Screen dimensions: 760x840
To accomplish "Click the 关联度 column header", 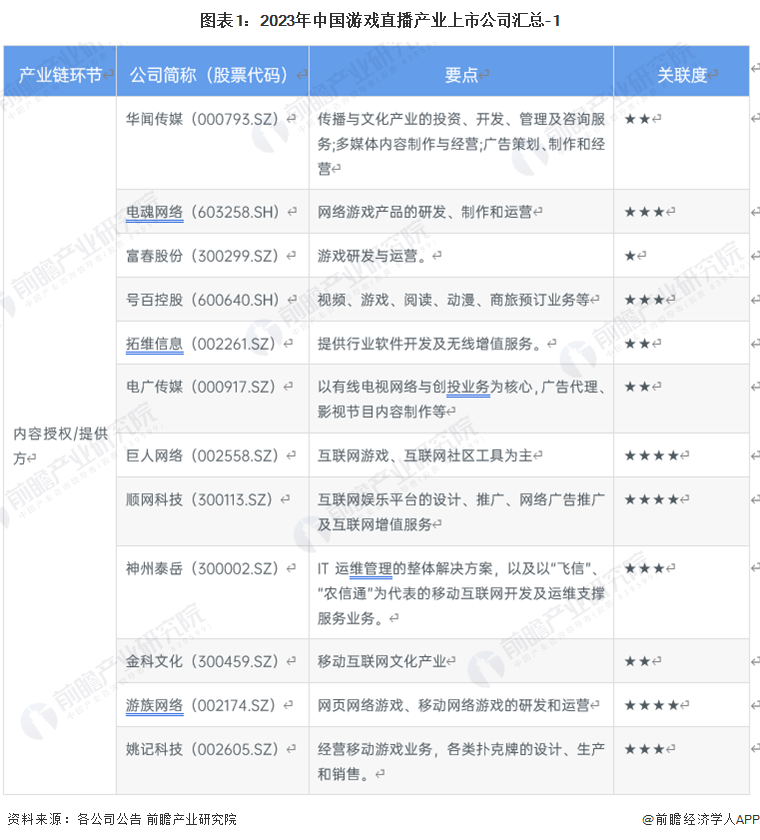I will tap(681, 71).
